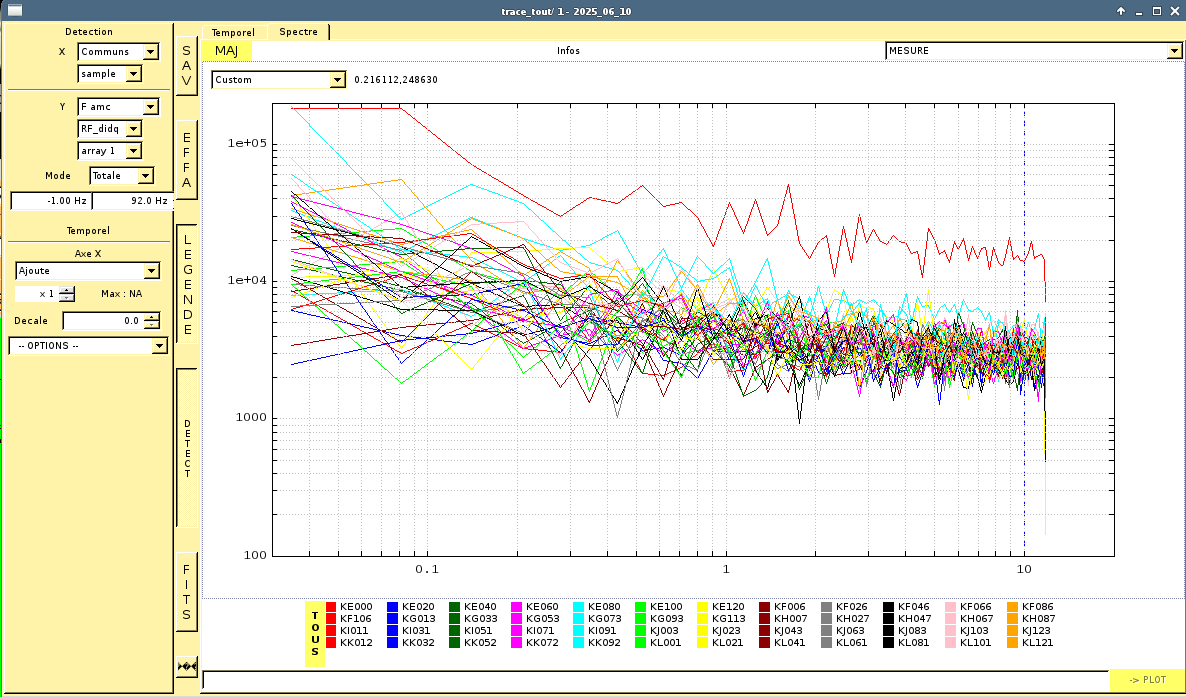Expand the Custom scale dropdown
Screen dimensions: 1186x697
click(x=278, y=80)
